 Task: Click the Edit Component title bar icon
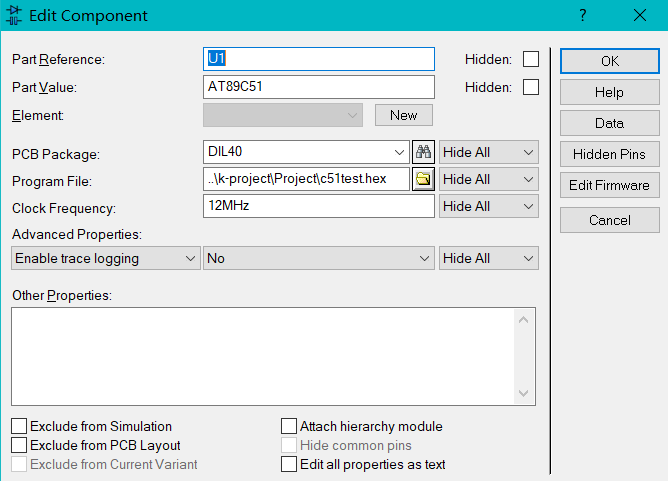[14, 15]
